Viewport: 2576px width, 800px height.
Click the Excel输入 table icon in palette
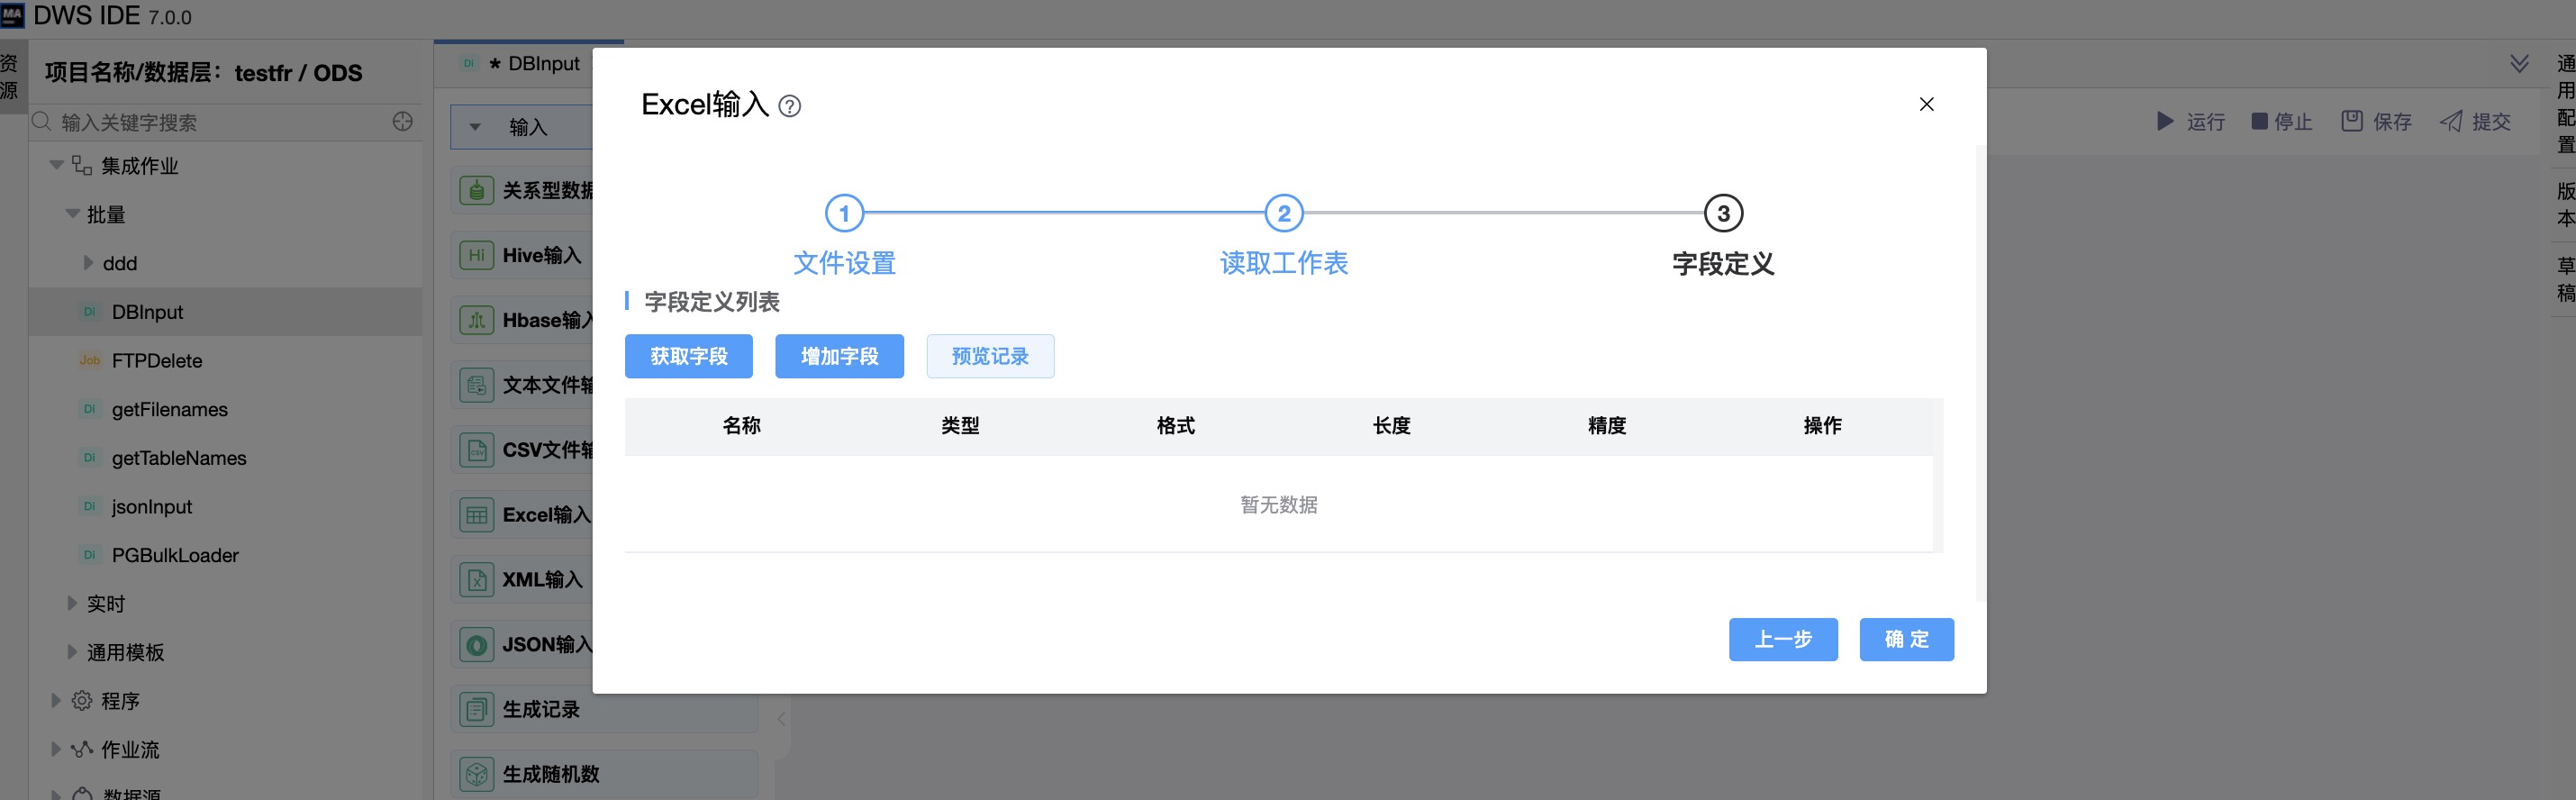tap(476, 515)
